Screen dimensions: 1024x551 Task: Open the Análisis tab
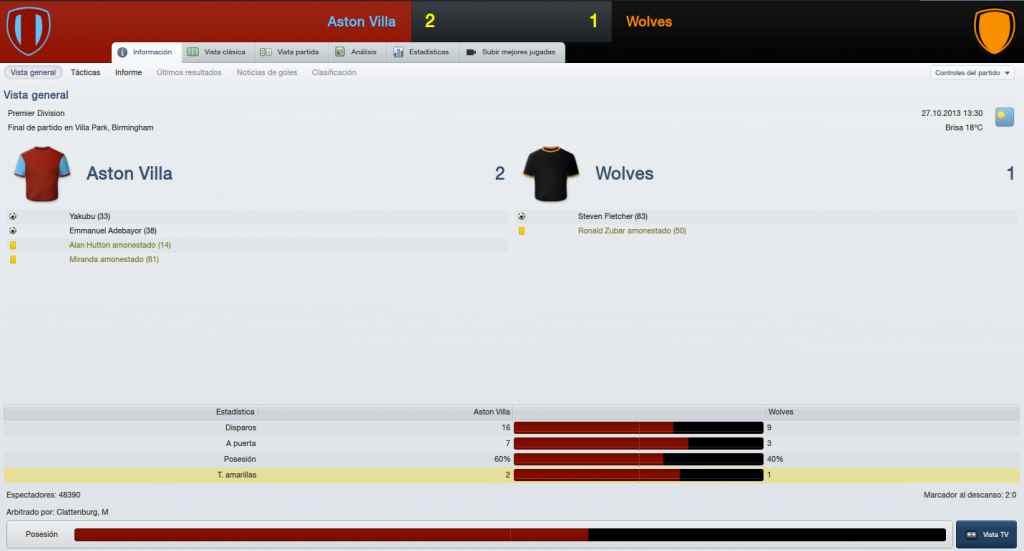point(357,52)
